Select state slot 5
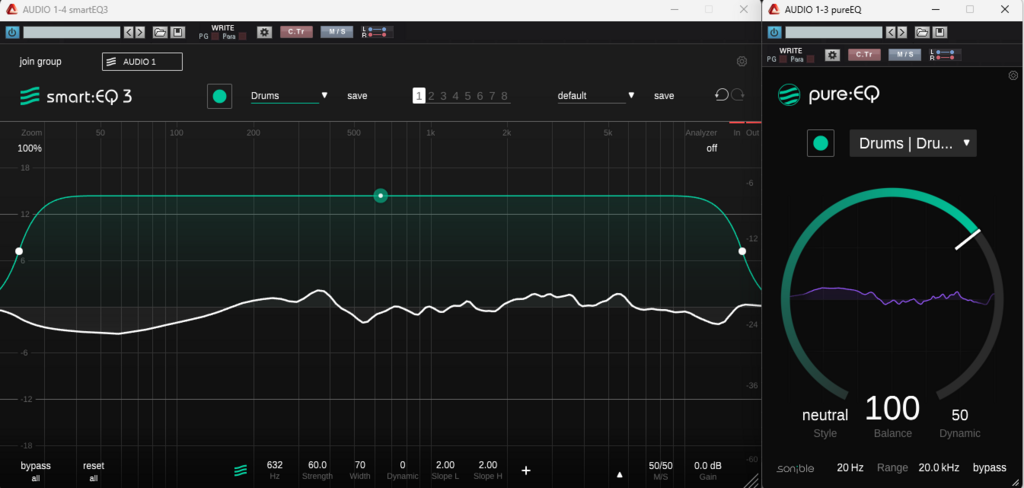The image size is (1024, 488). click(468, 96)
